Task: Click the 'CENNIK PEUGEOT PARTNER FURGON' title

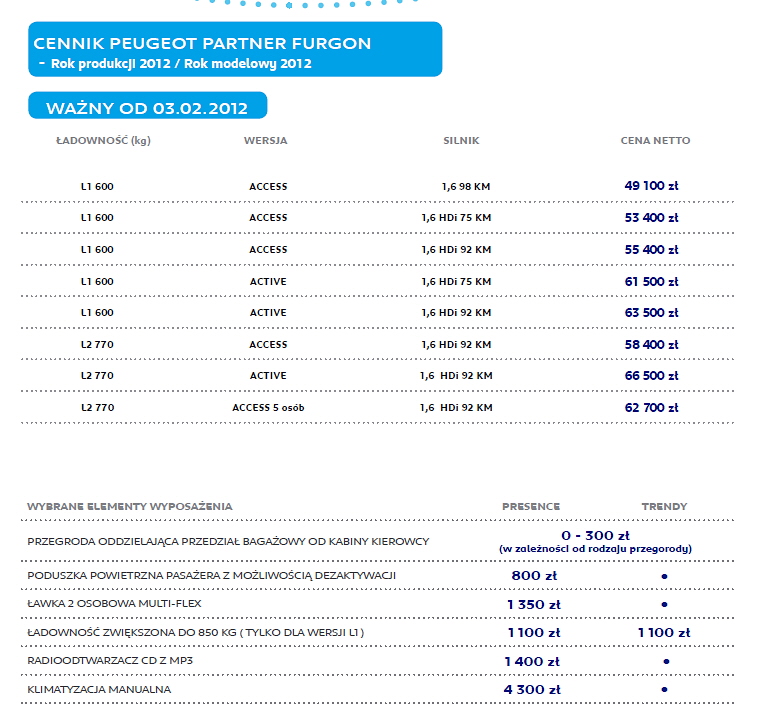Action: [202, 43]
